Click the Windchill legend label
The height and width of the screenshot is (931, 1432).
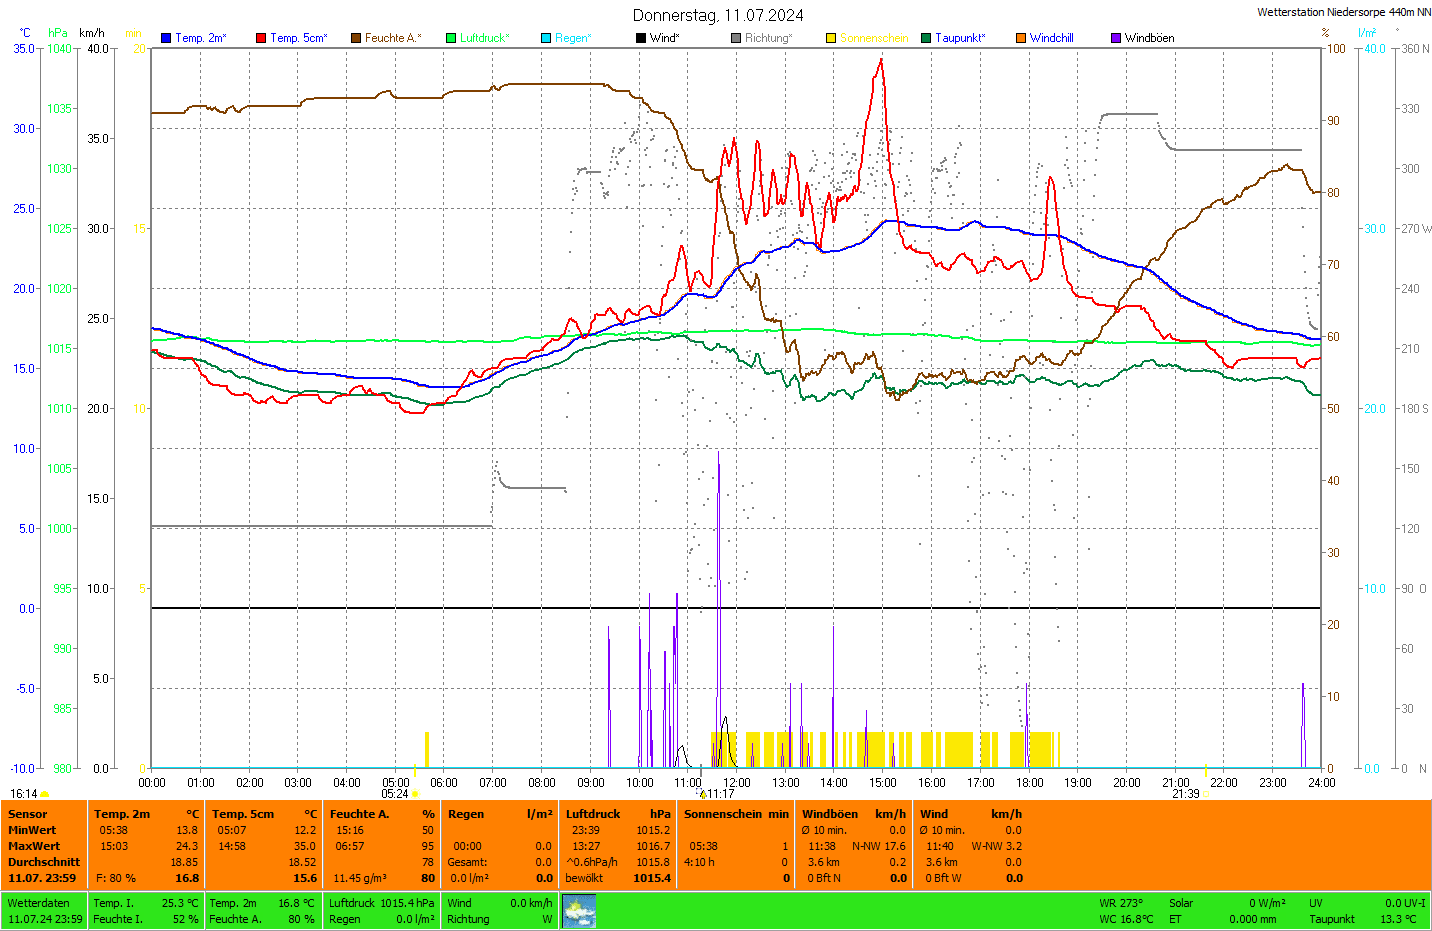1051,38
